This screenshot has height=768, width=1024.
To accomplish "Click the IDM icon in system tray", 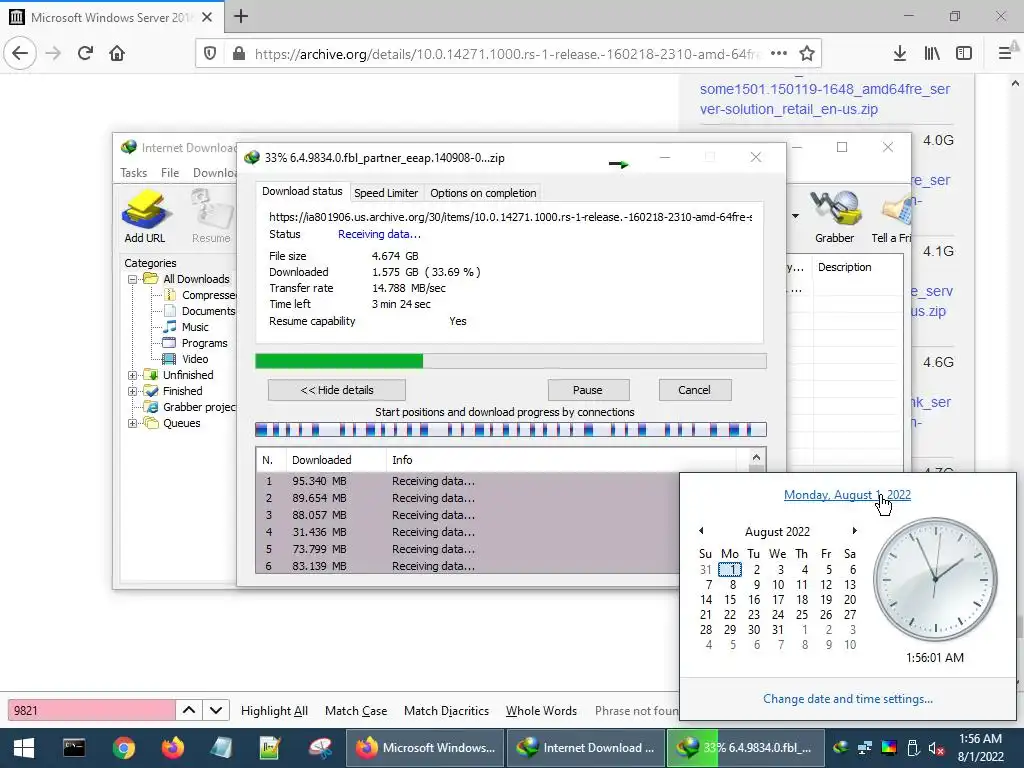I will pos(841,748).
